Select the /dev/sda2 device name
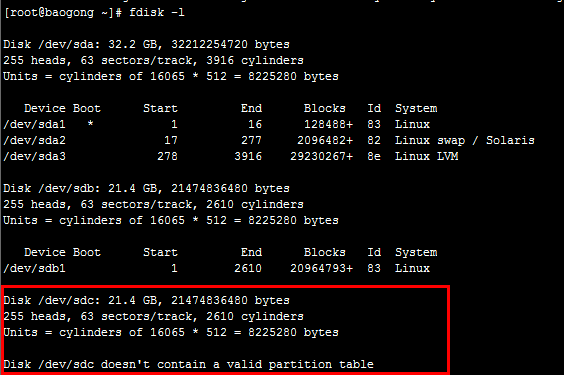The width and height of the screenshot is (564, 375). pyautogui.click(x=34, y=140)
